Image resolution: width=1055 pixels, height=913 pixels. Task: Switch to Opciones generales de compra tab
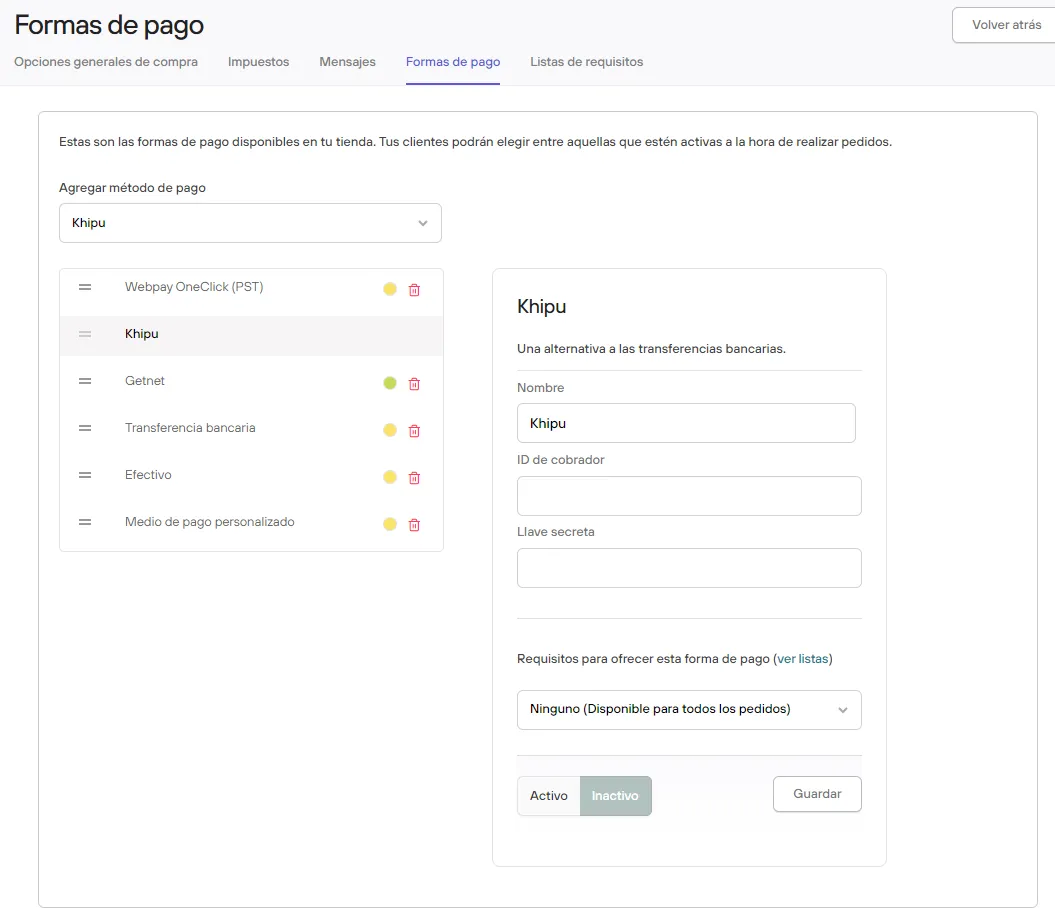(x=106, y=62)
